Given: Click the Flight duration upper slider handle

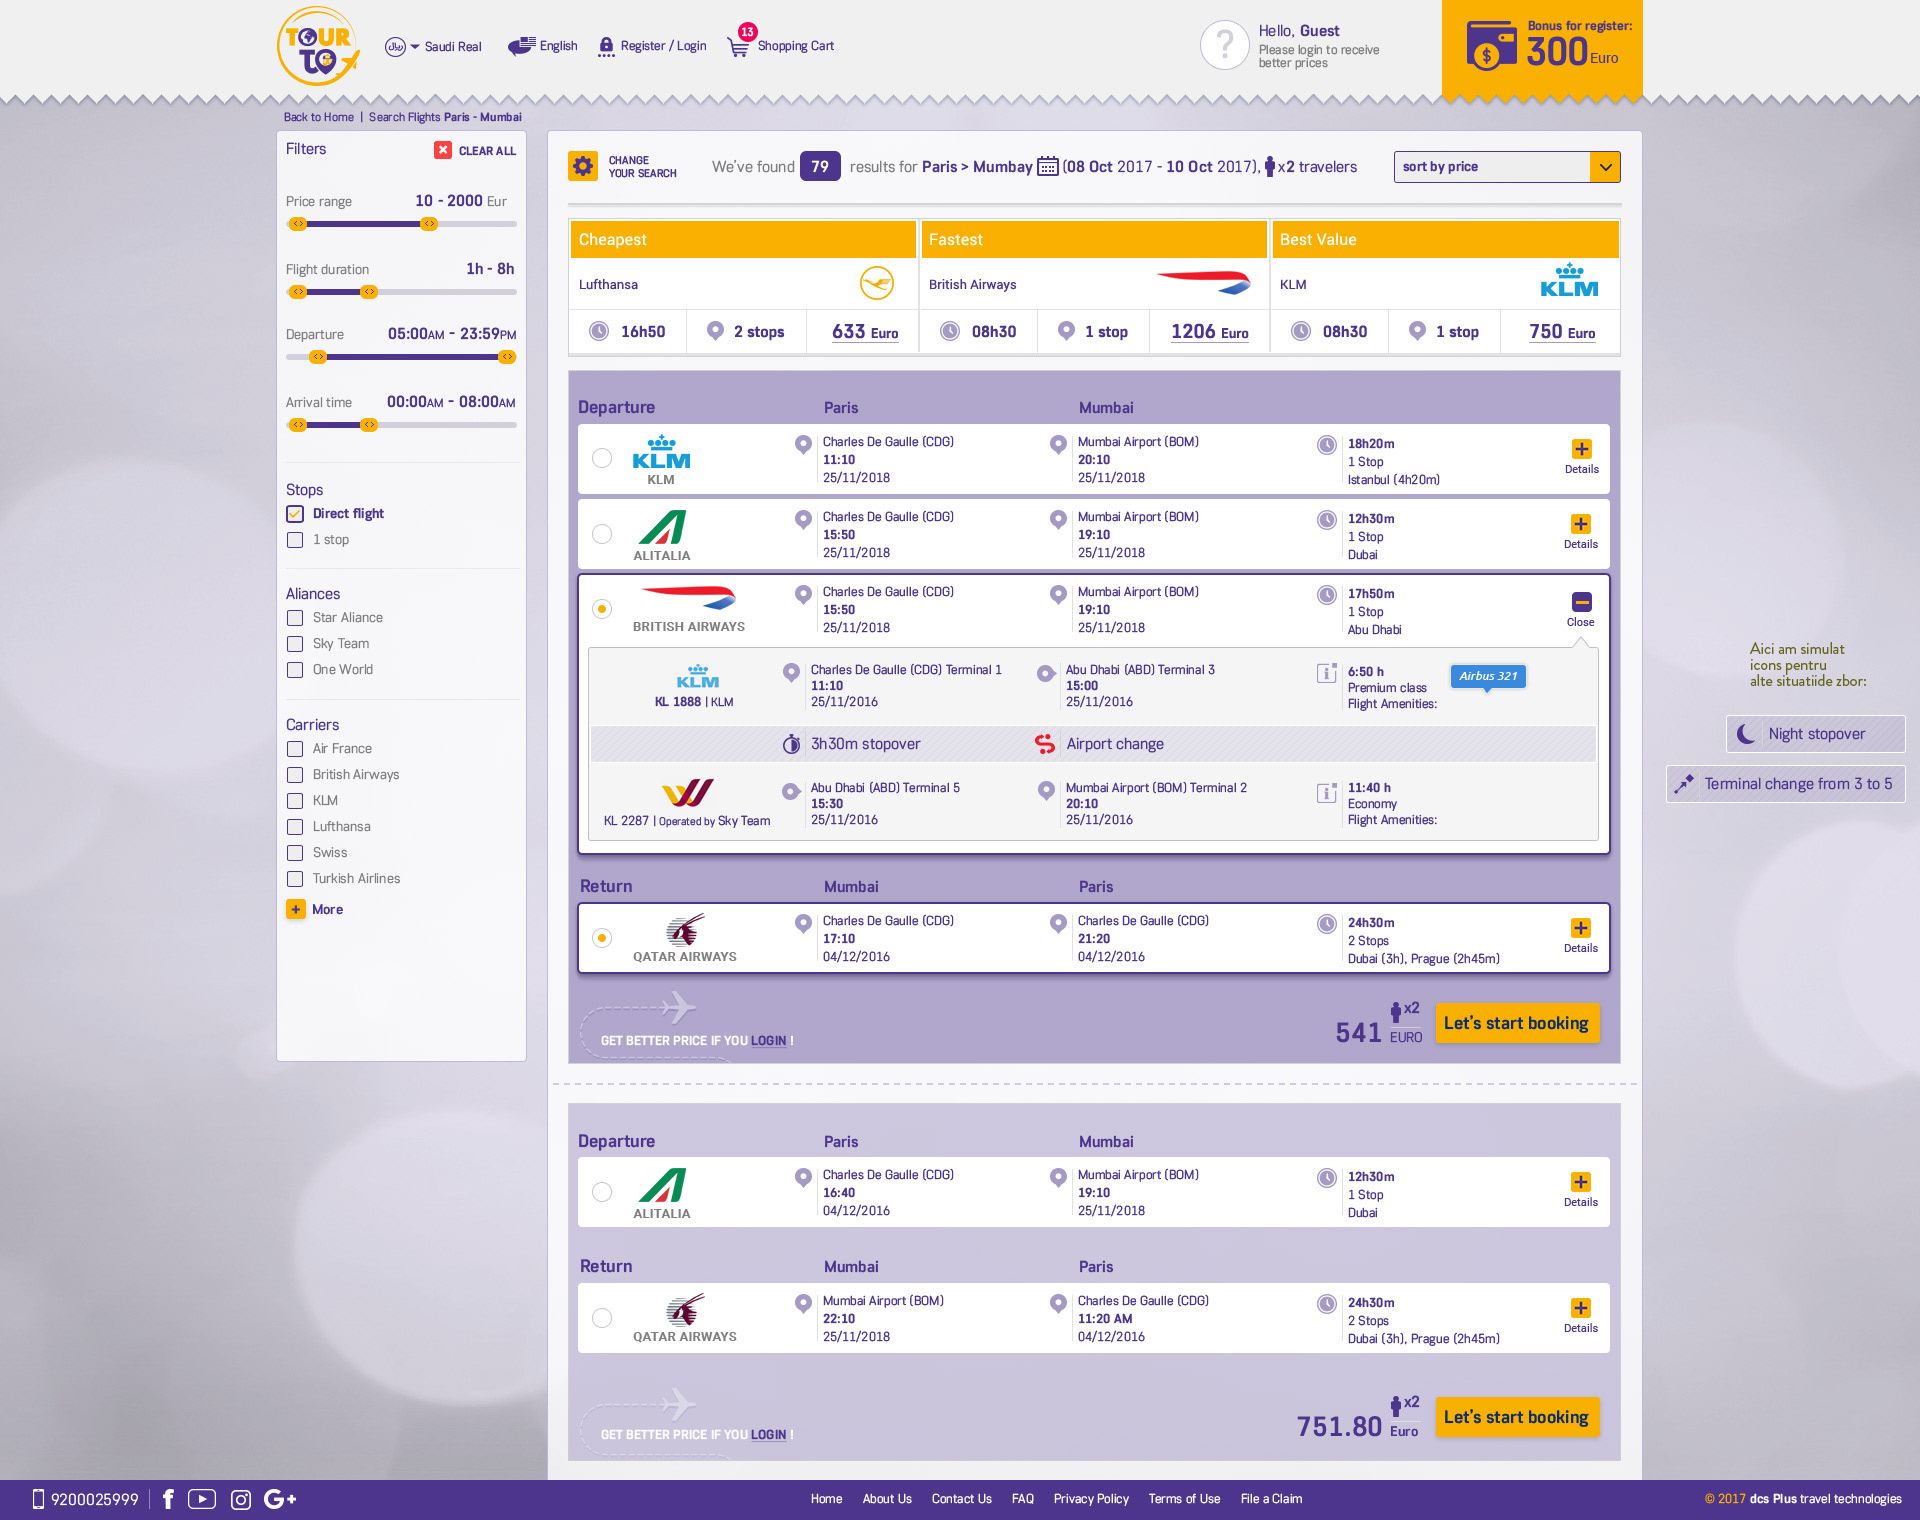Looking at the screenshot, I should click(369, 292).
